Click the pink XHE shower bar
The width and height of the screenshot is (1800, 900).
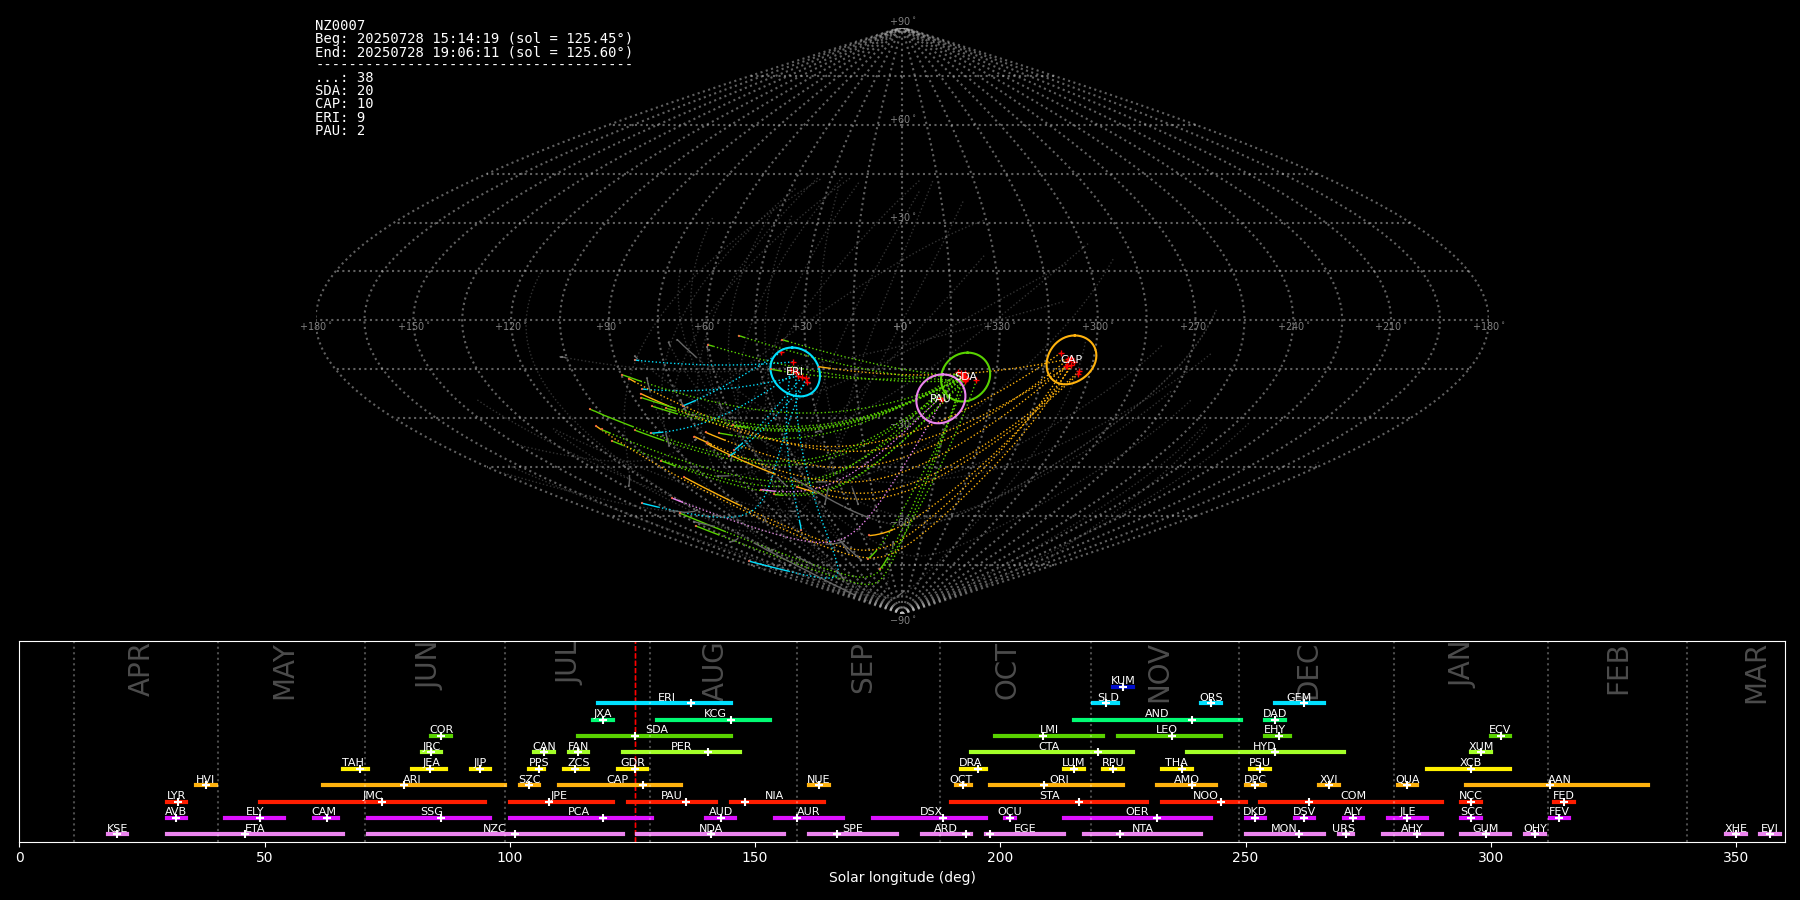pyautogui.click(x=1736, y=834)
